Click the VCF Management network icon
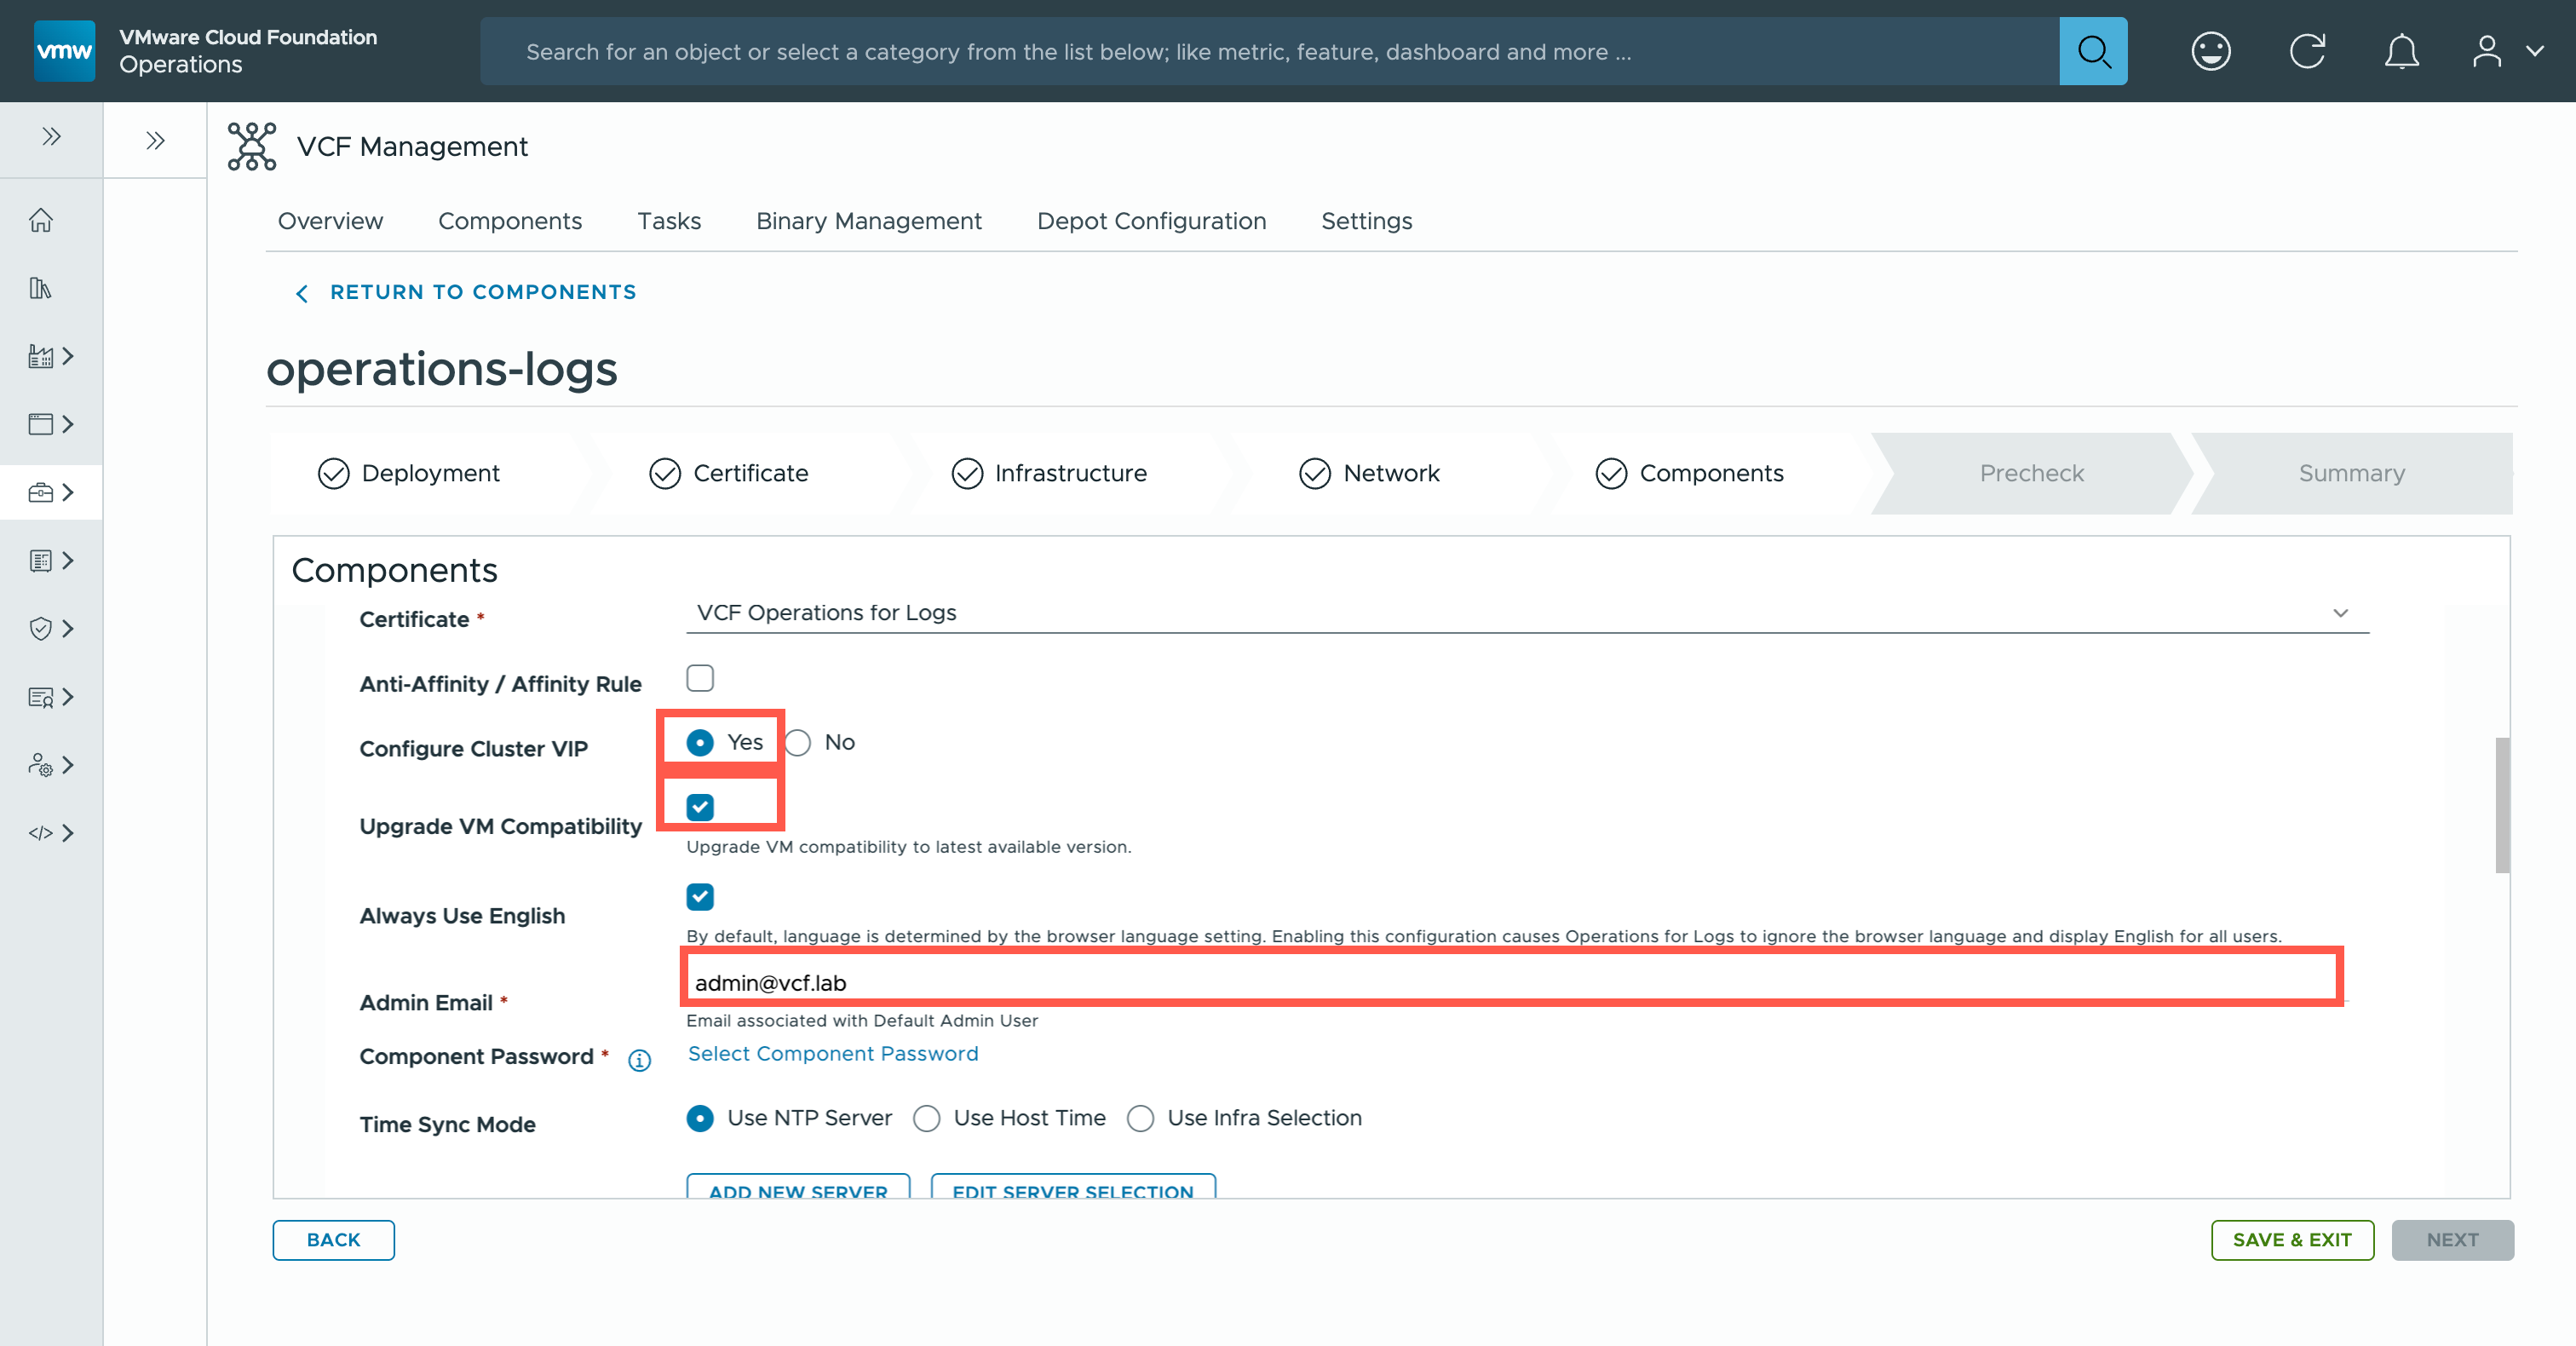The image size is (2576, 1346). [x=252, y=147]
